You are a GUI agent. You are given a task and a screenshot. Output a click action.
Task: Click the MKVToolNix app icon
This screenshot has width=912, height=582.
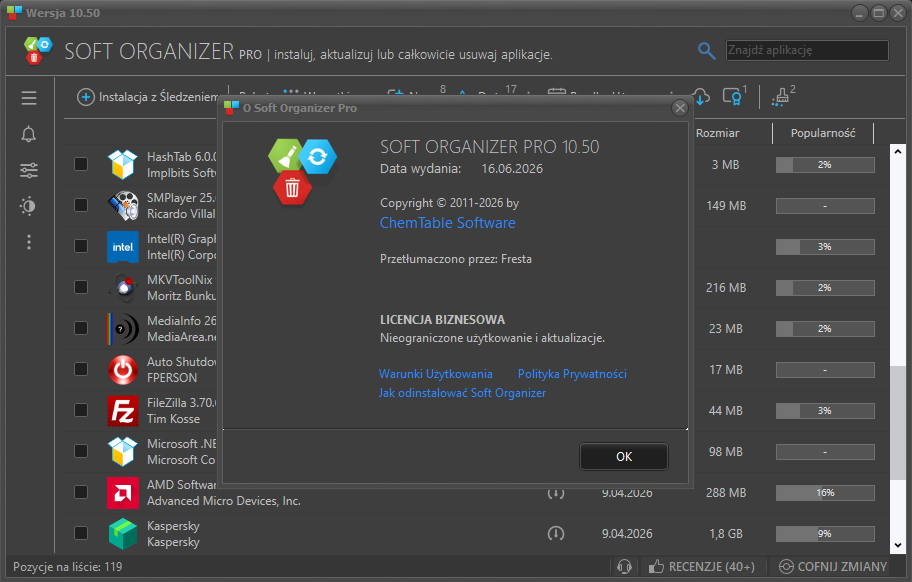[x=123, y=287]
